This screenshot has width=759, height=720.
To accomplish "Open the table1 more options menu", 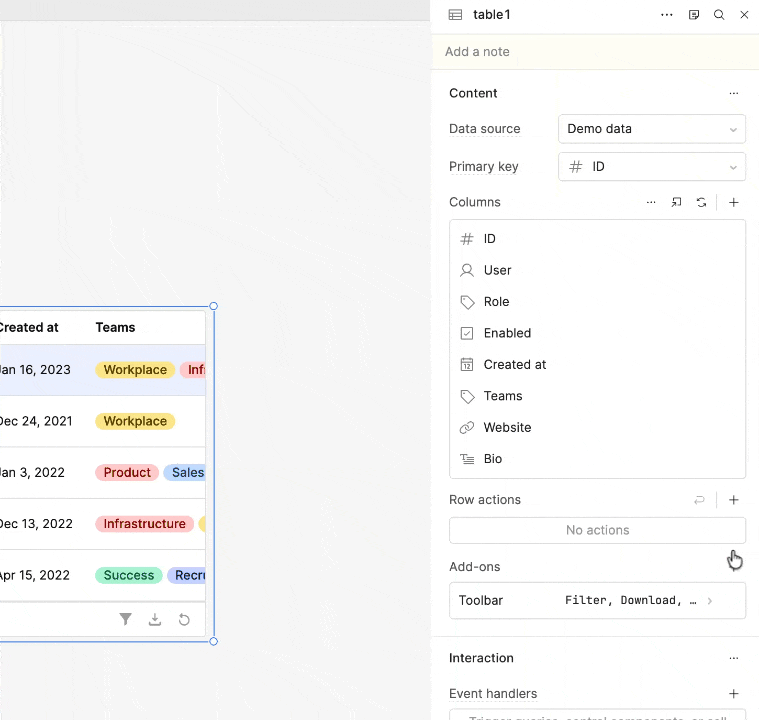I will 667,15.
